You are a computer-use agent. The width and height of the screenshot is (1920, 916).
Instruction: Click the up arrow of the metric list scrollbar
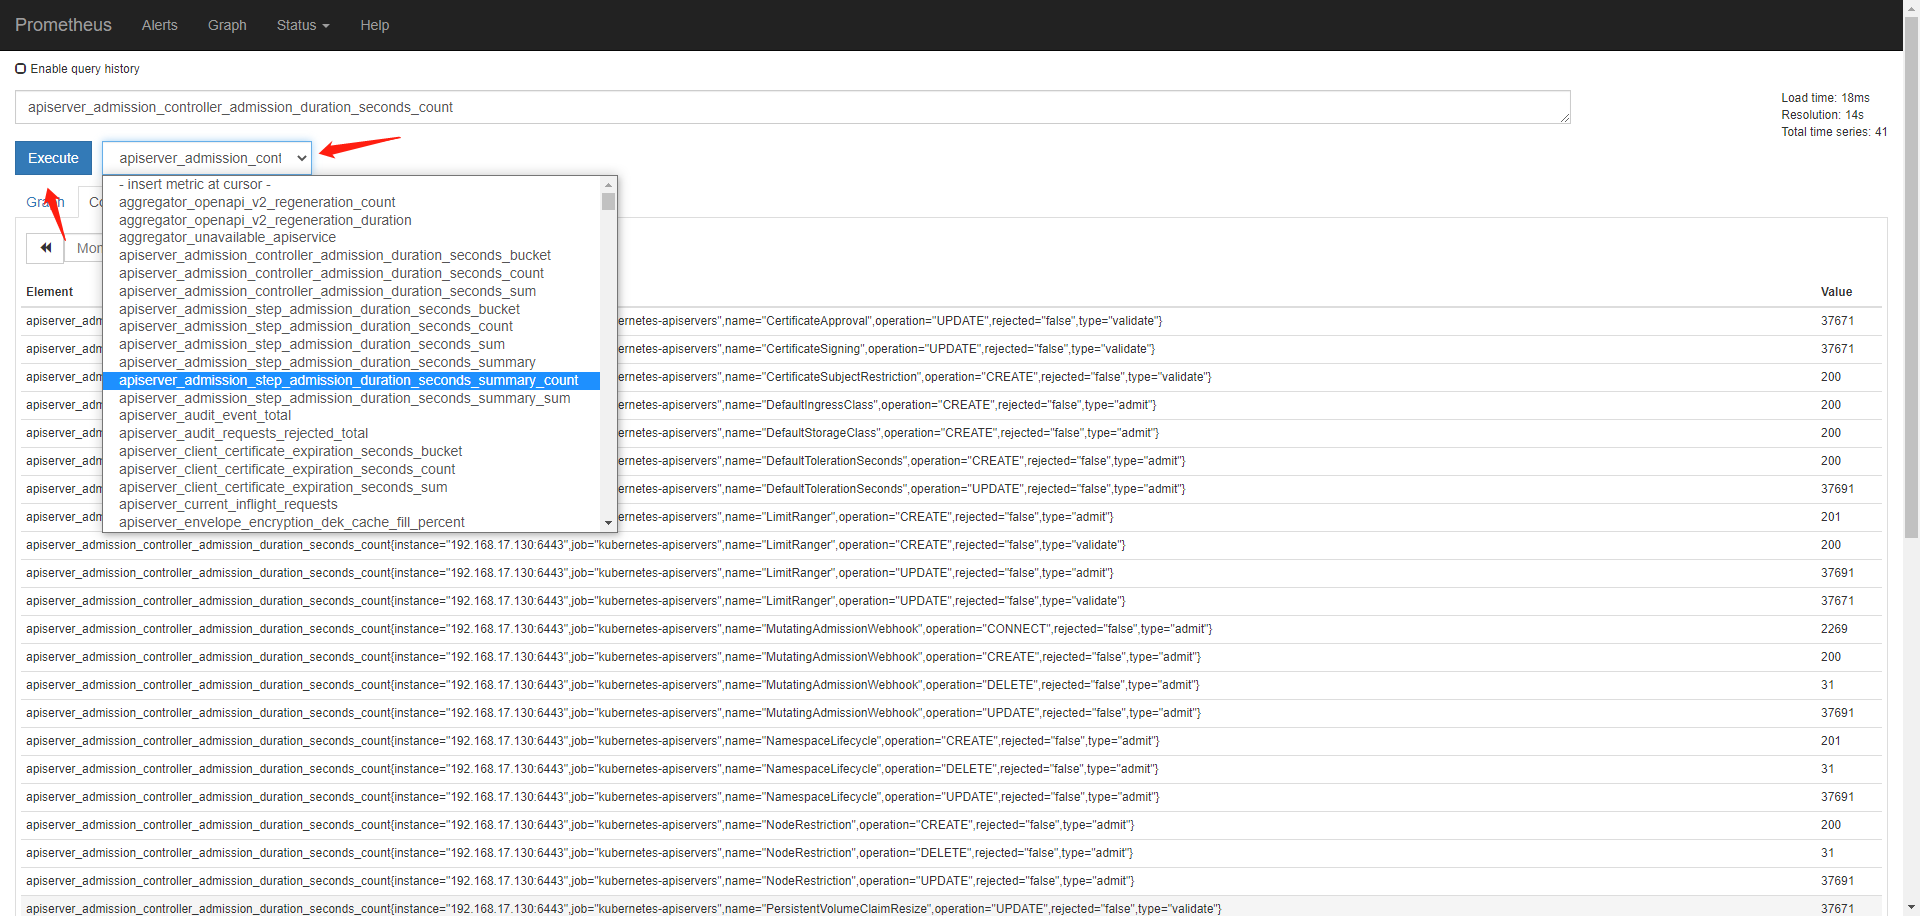tap(609, 184)
